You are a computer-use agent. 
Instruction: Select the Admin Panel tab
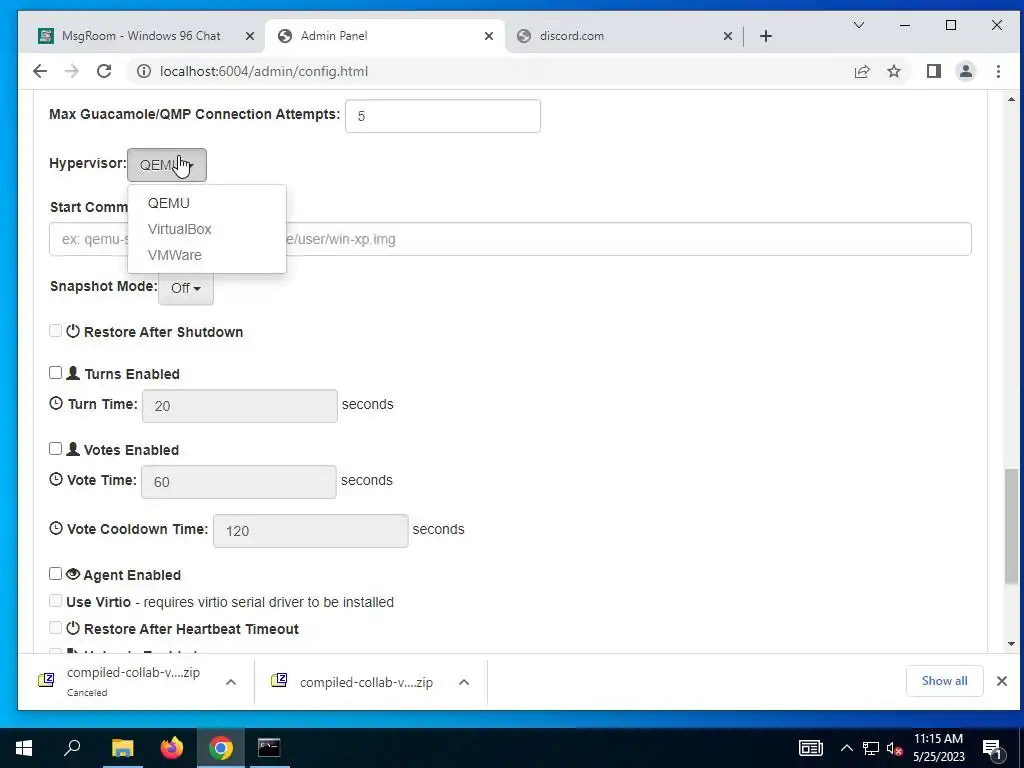click(385, 36)
